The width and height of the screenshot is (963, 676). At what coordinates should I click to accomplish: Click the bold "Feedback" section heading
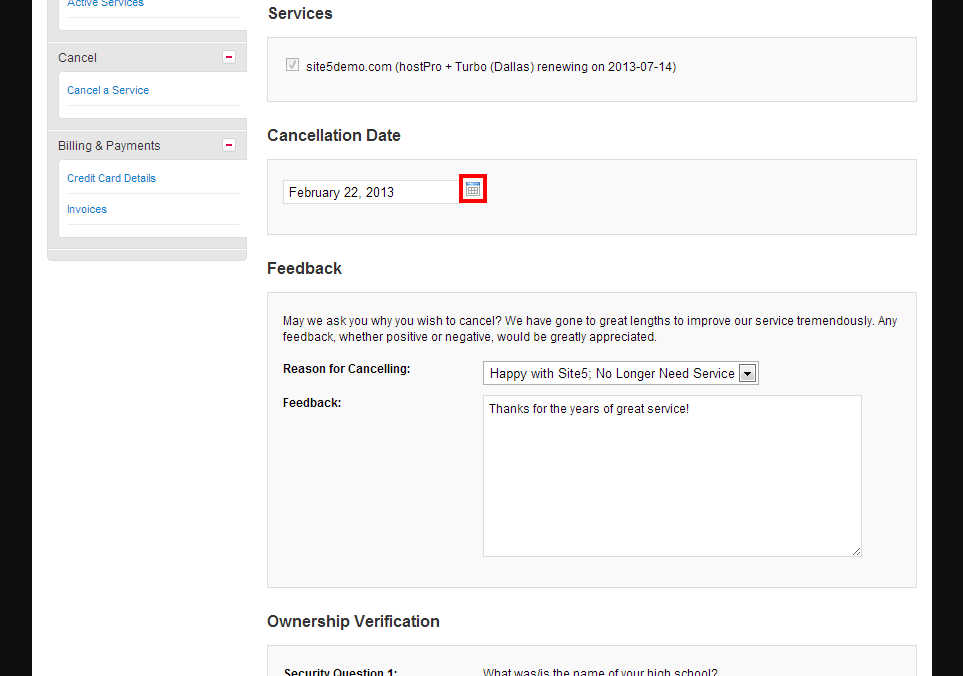[304, 268]
